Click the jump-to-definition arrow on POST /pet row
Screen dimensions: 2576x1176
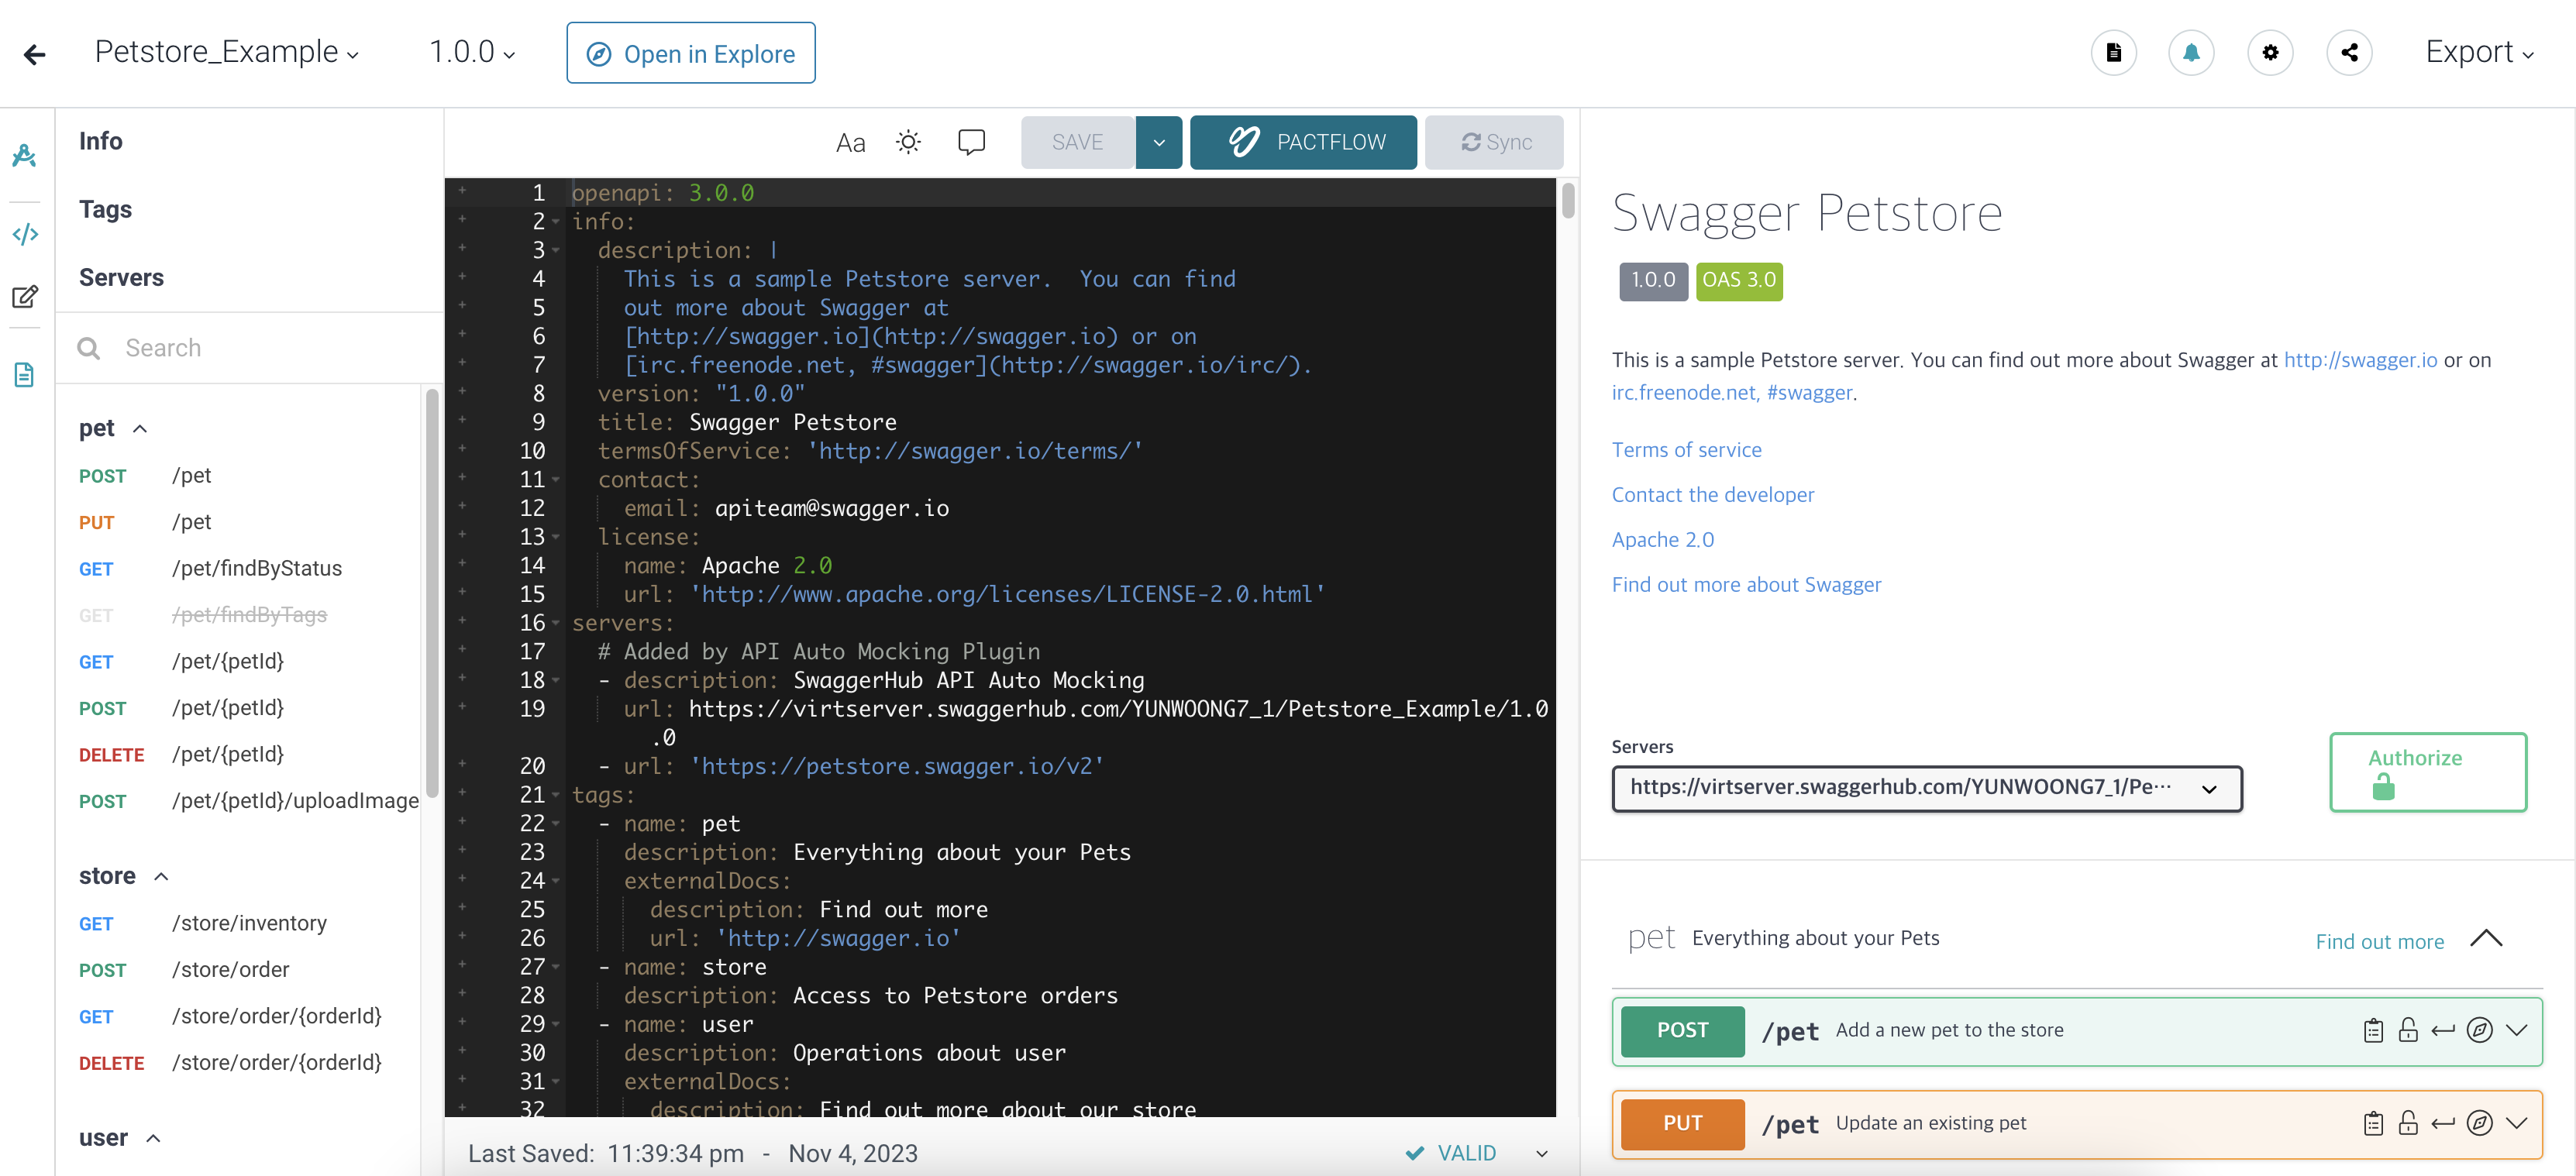[x=2443, y=1030]
